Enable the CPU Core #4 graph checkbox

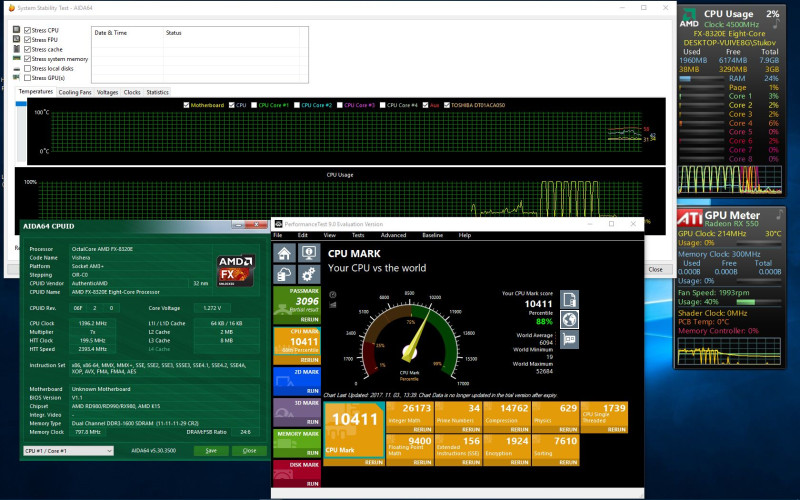tap(383, 105)
